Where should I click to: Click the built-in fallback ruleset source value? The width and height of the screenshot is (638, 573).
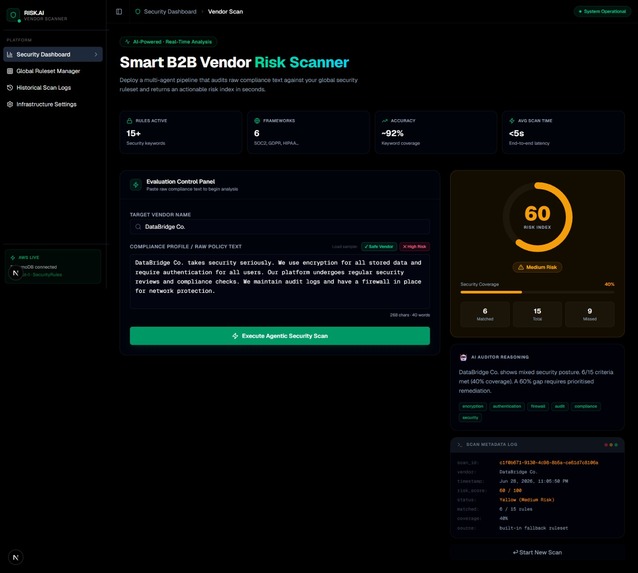click(533, 528)
